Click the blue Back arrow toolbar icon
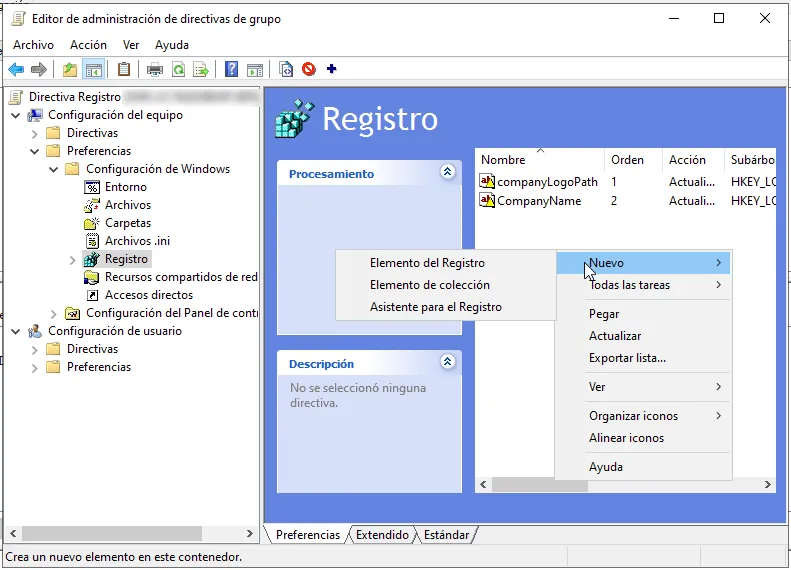This screenshot has height=570, width=791. pyautogui.click(x=17, y=69)
